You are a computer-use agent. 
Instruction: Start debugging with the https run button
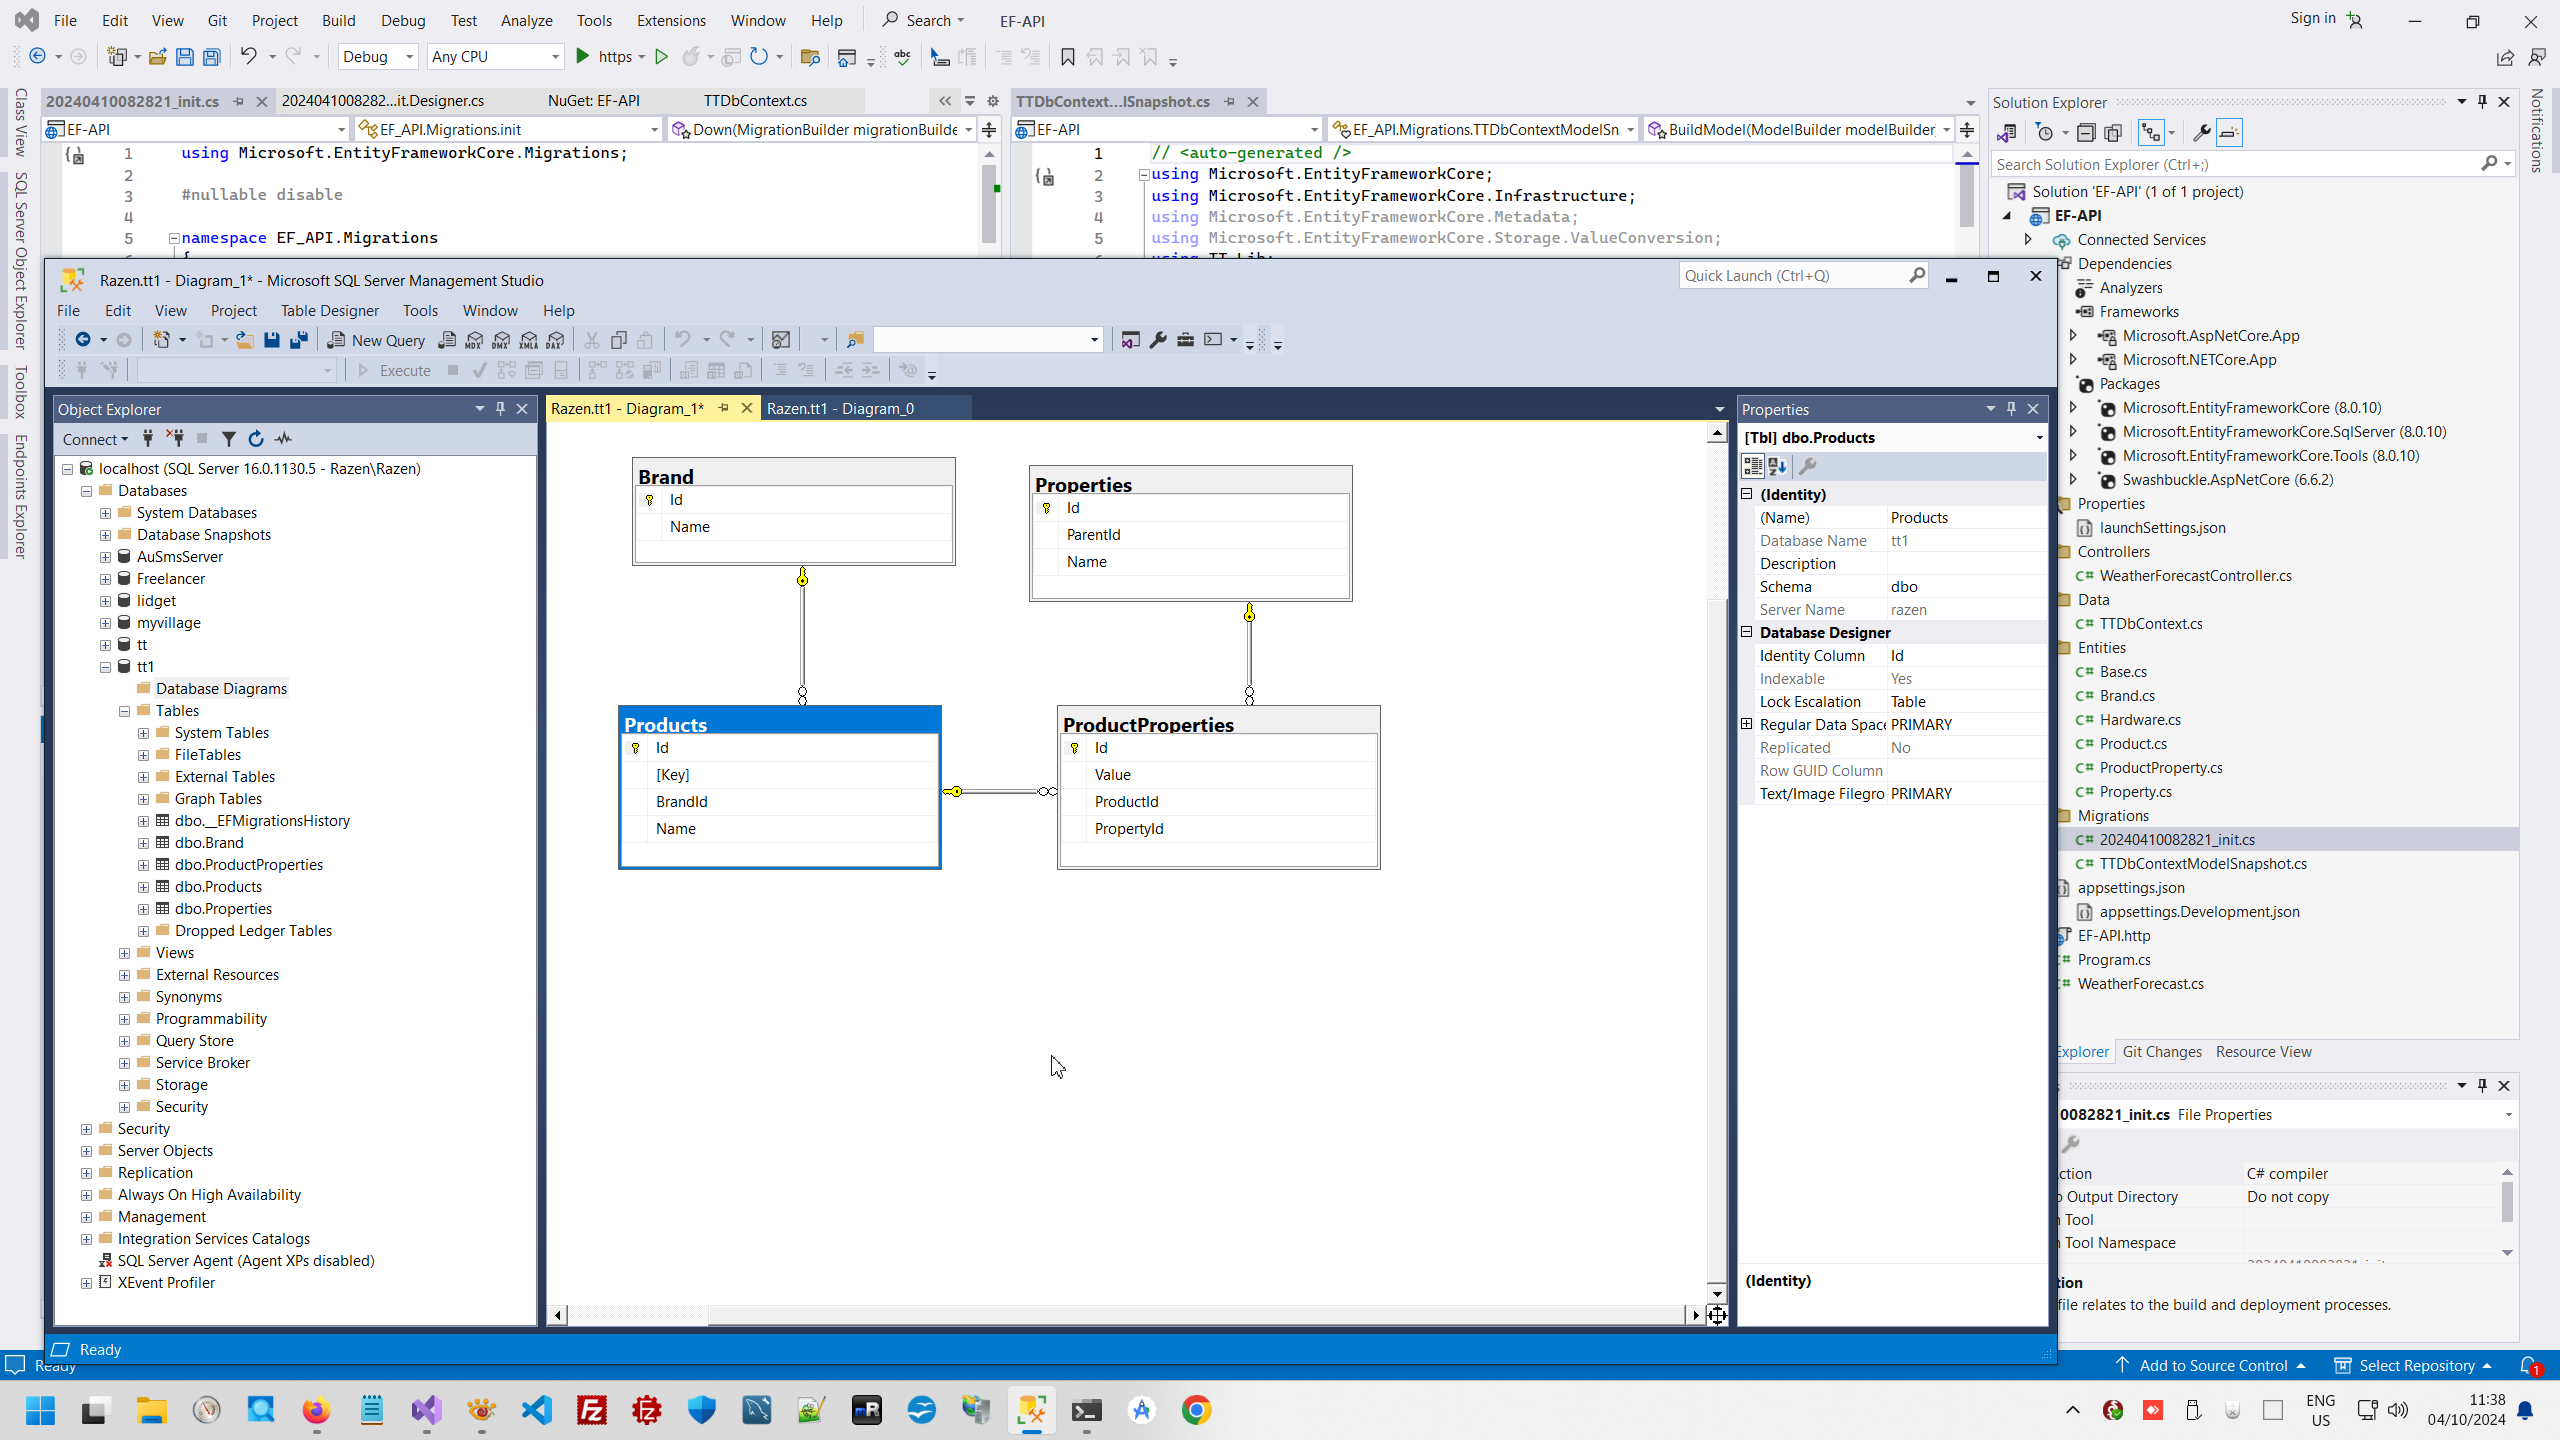[583, 57]
